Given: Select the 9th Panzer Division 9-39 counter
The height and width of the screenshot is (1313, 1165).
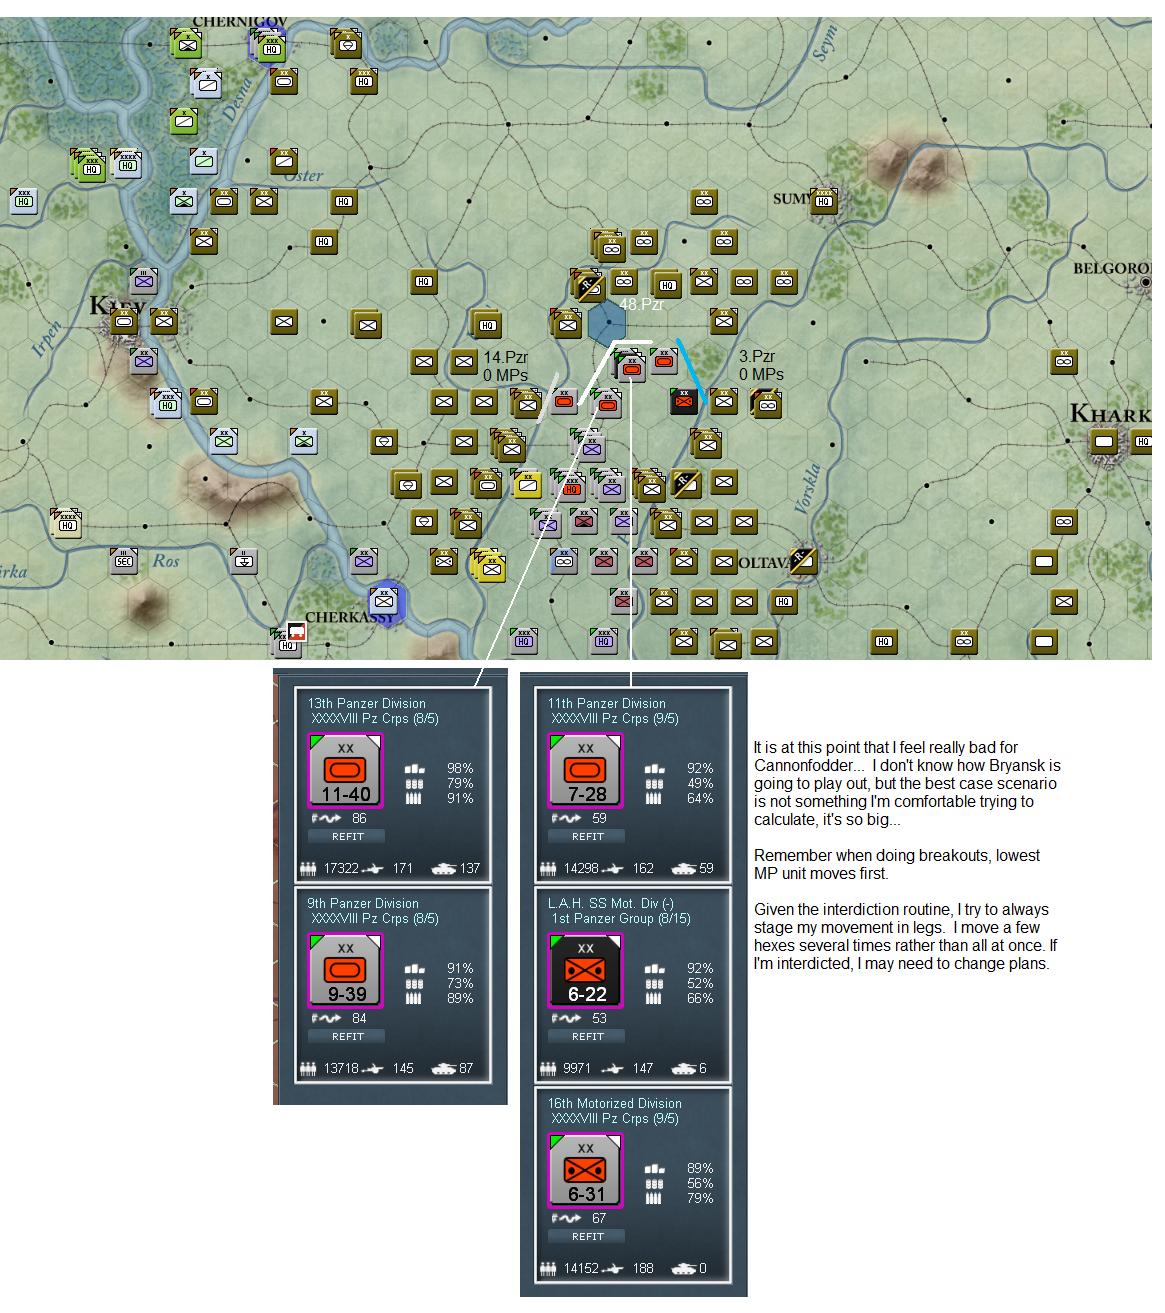Looking at the screenshot, I should tap(345, 971).
